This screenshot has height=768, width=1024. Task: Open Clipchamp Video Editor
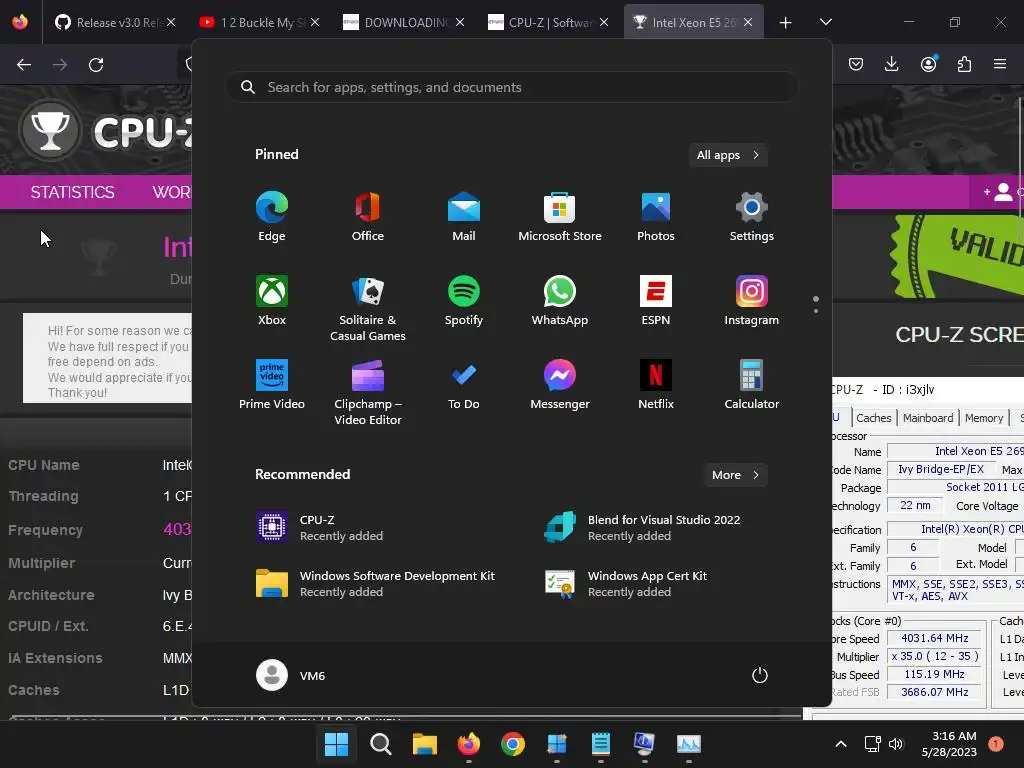pos(368,392)
